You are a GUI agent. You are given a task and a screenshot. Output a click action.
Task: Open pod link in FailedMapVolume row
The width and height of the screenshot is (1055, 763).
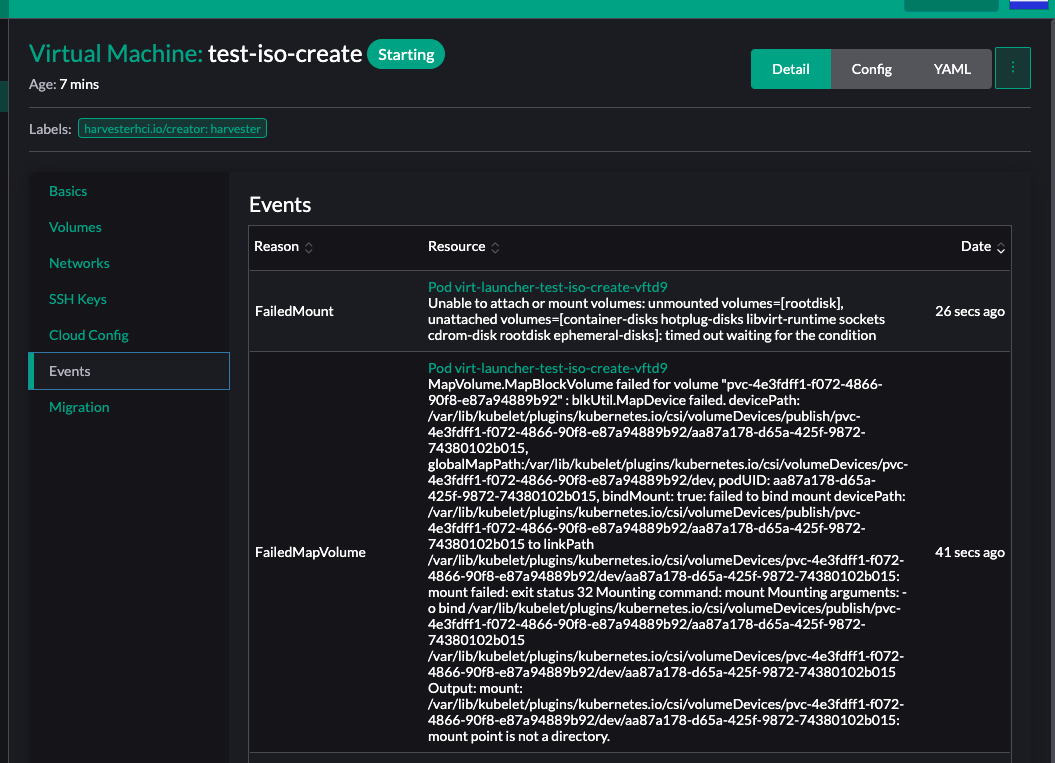pos(548,368)
